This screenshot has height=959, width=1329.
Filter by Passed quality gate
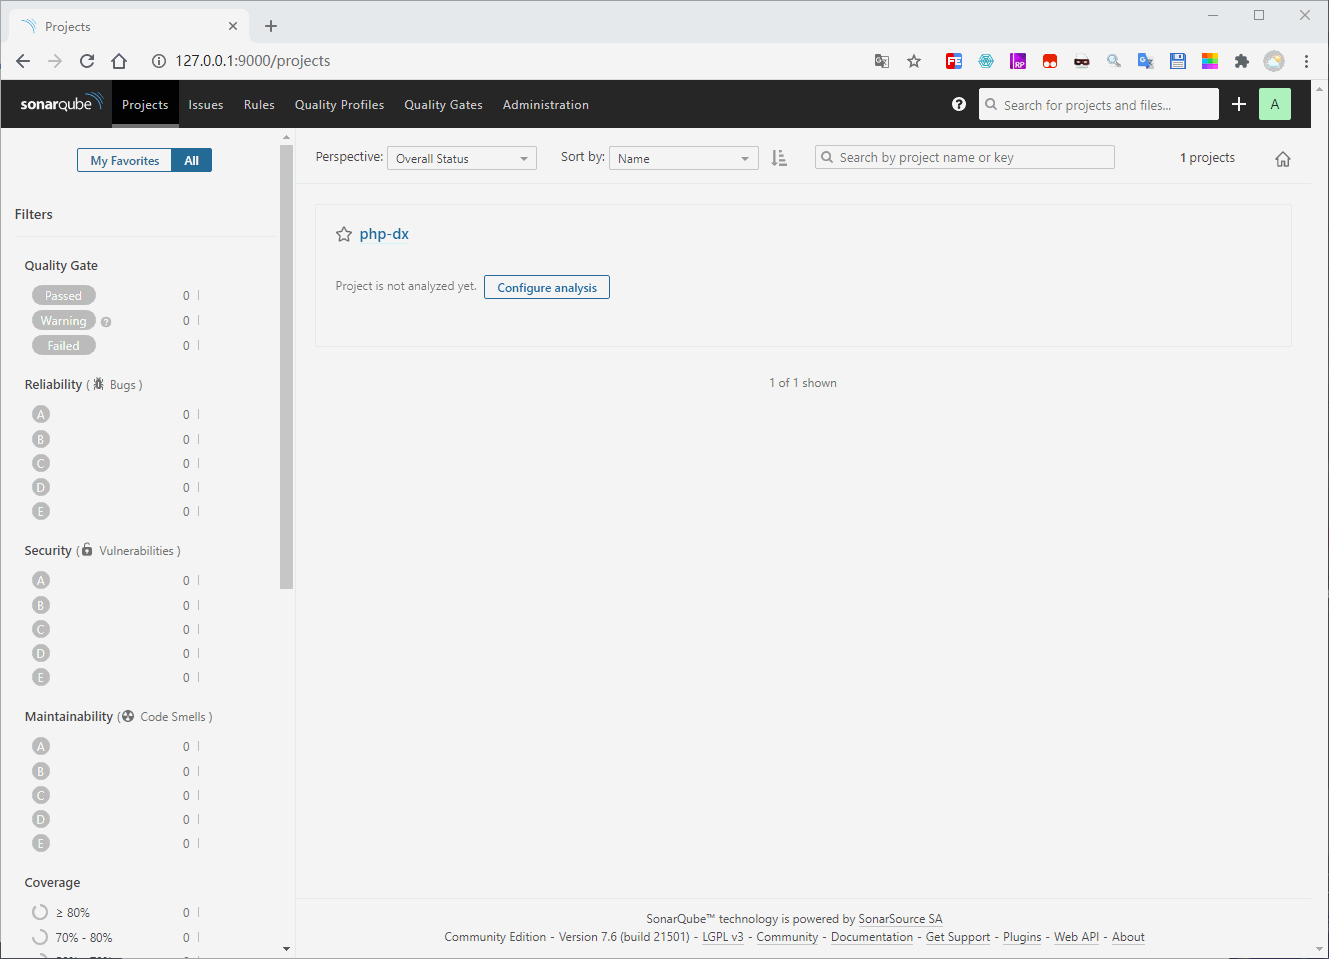(64, 295)
